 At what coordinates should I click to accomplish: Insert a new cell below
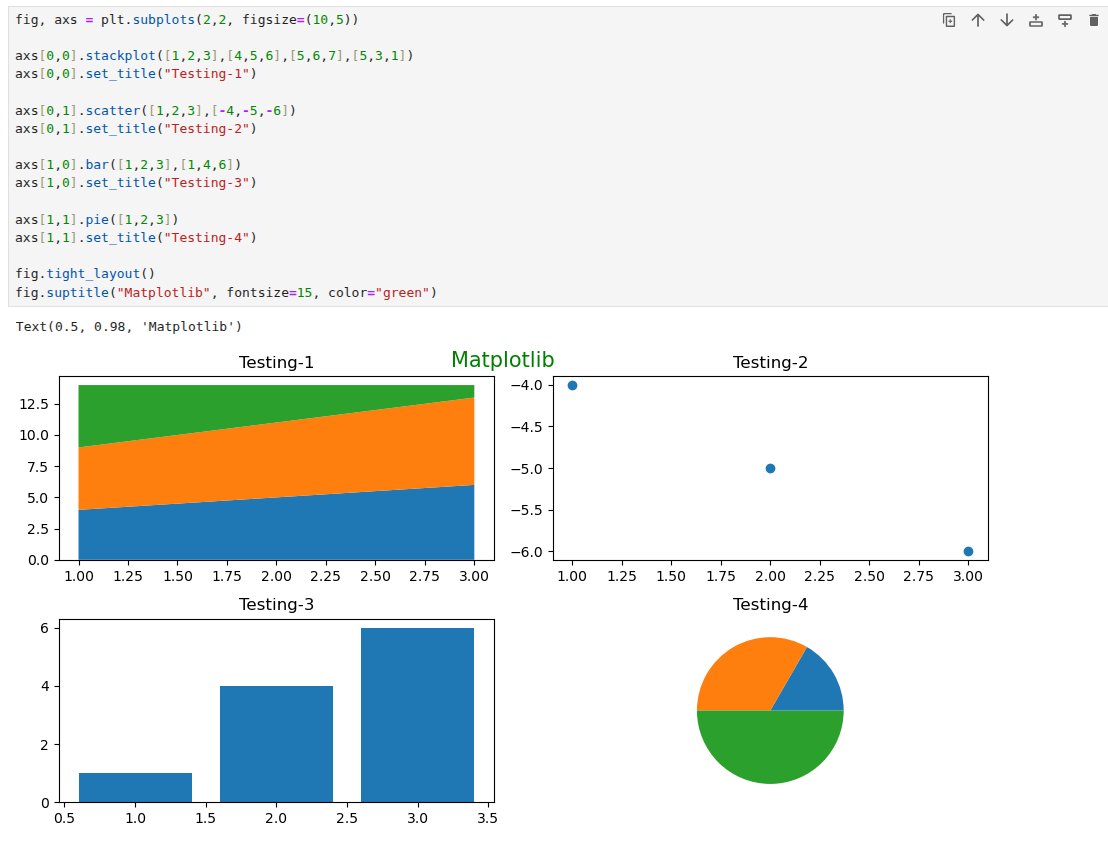(x=1064, y=19)
